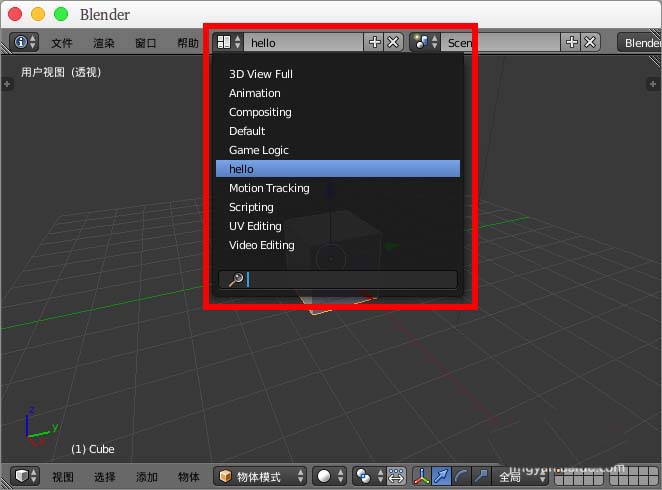Screen dimensions: 662x490
Task: Click the Scene name field
Action: coord(501,42)
